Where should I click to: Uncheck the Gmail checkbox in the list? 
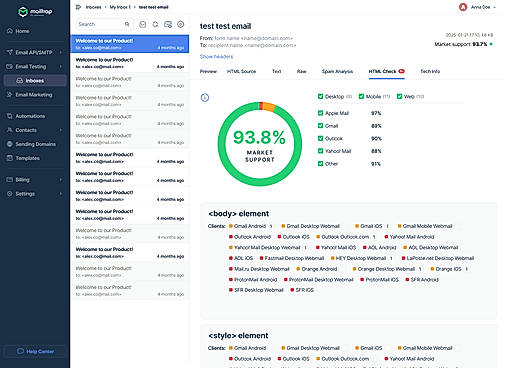(x=320, y=126)
